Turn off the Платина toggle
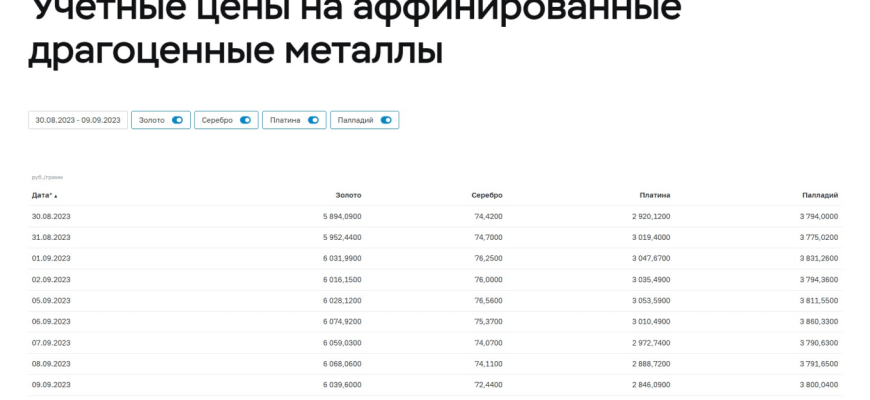870x400 pixels. 313,120
